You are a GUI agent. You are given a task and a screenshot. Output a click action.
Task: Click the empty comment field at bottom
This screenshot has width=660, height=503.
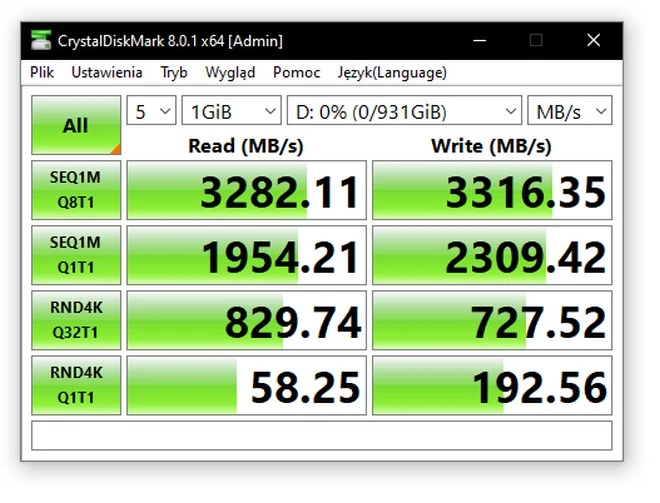coord(322,436)
